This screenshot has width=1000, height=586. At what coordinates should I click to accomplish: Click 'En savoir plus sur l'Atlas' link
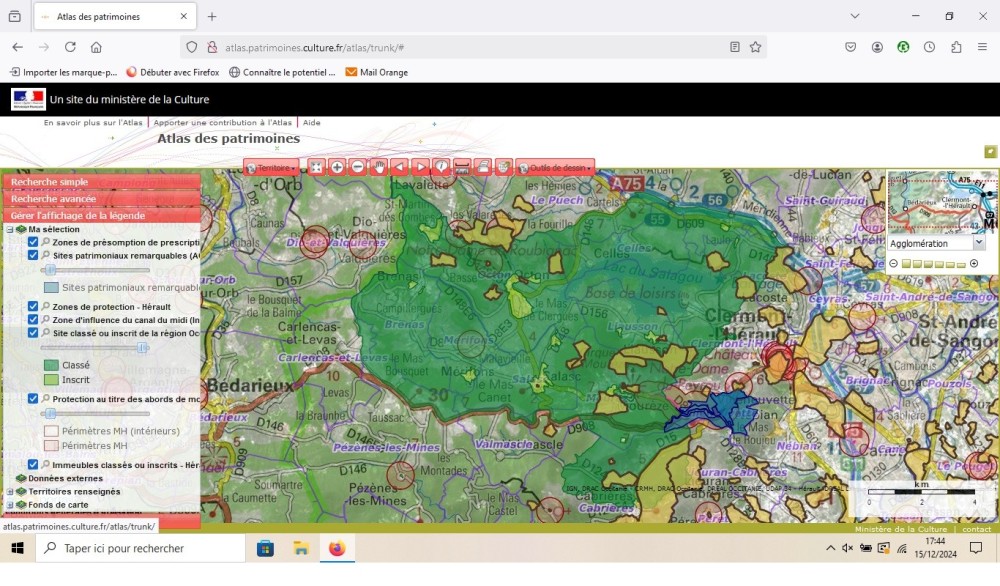(93, 122)
